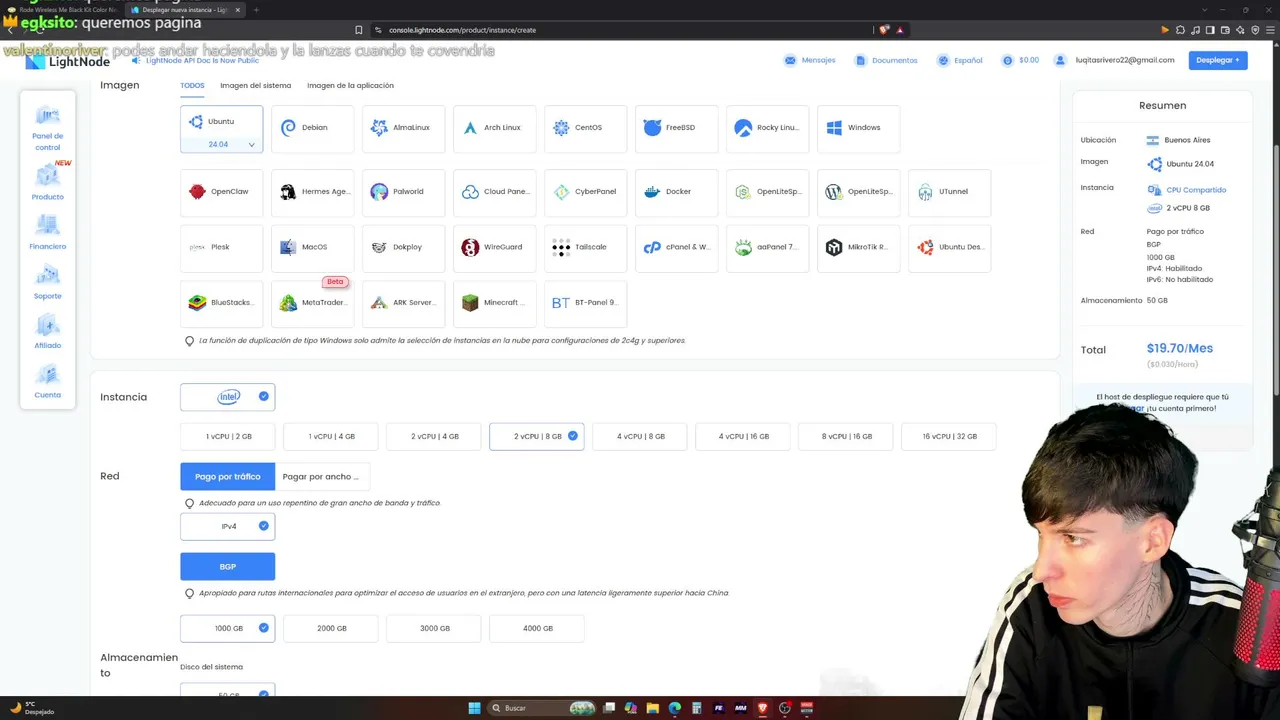The height and width of the screenshot is (720, 1280).
Task: Pick the Windows image
Action: tap(858, 128)
